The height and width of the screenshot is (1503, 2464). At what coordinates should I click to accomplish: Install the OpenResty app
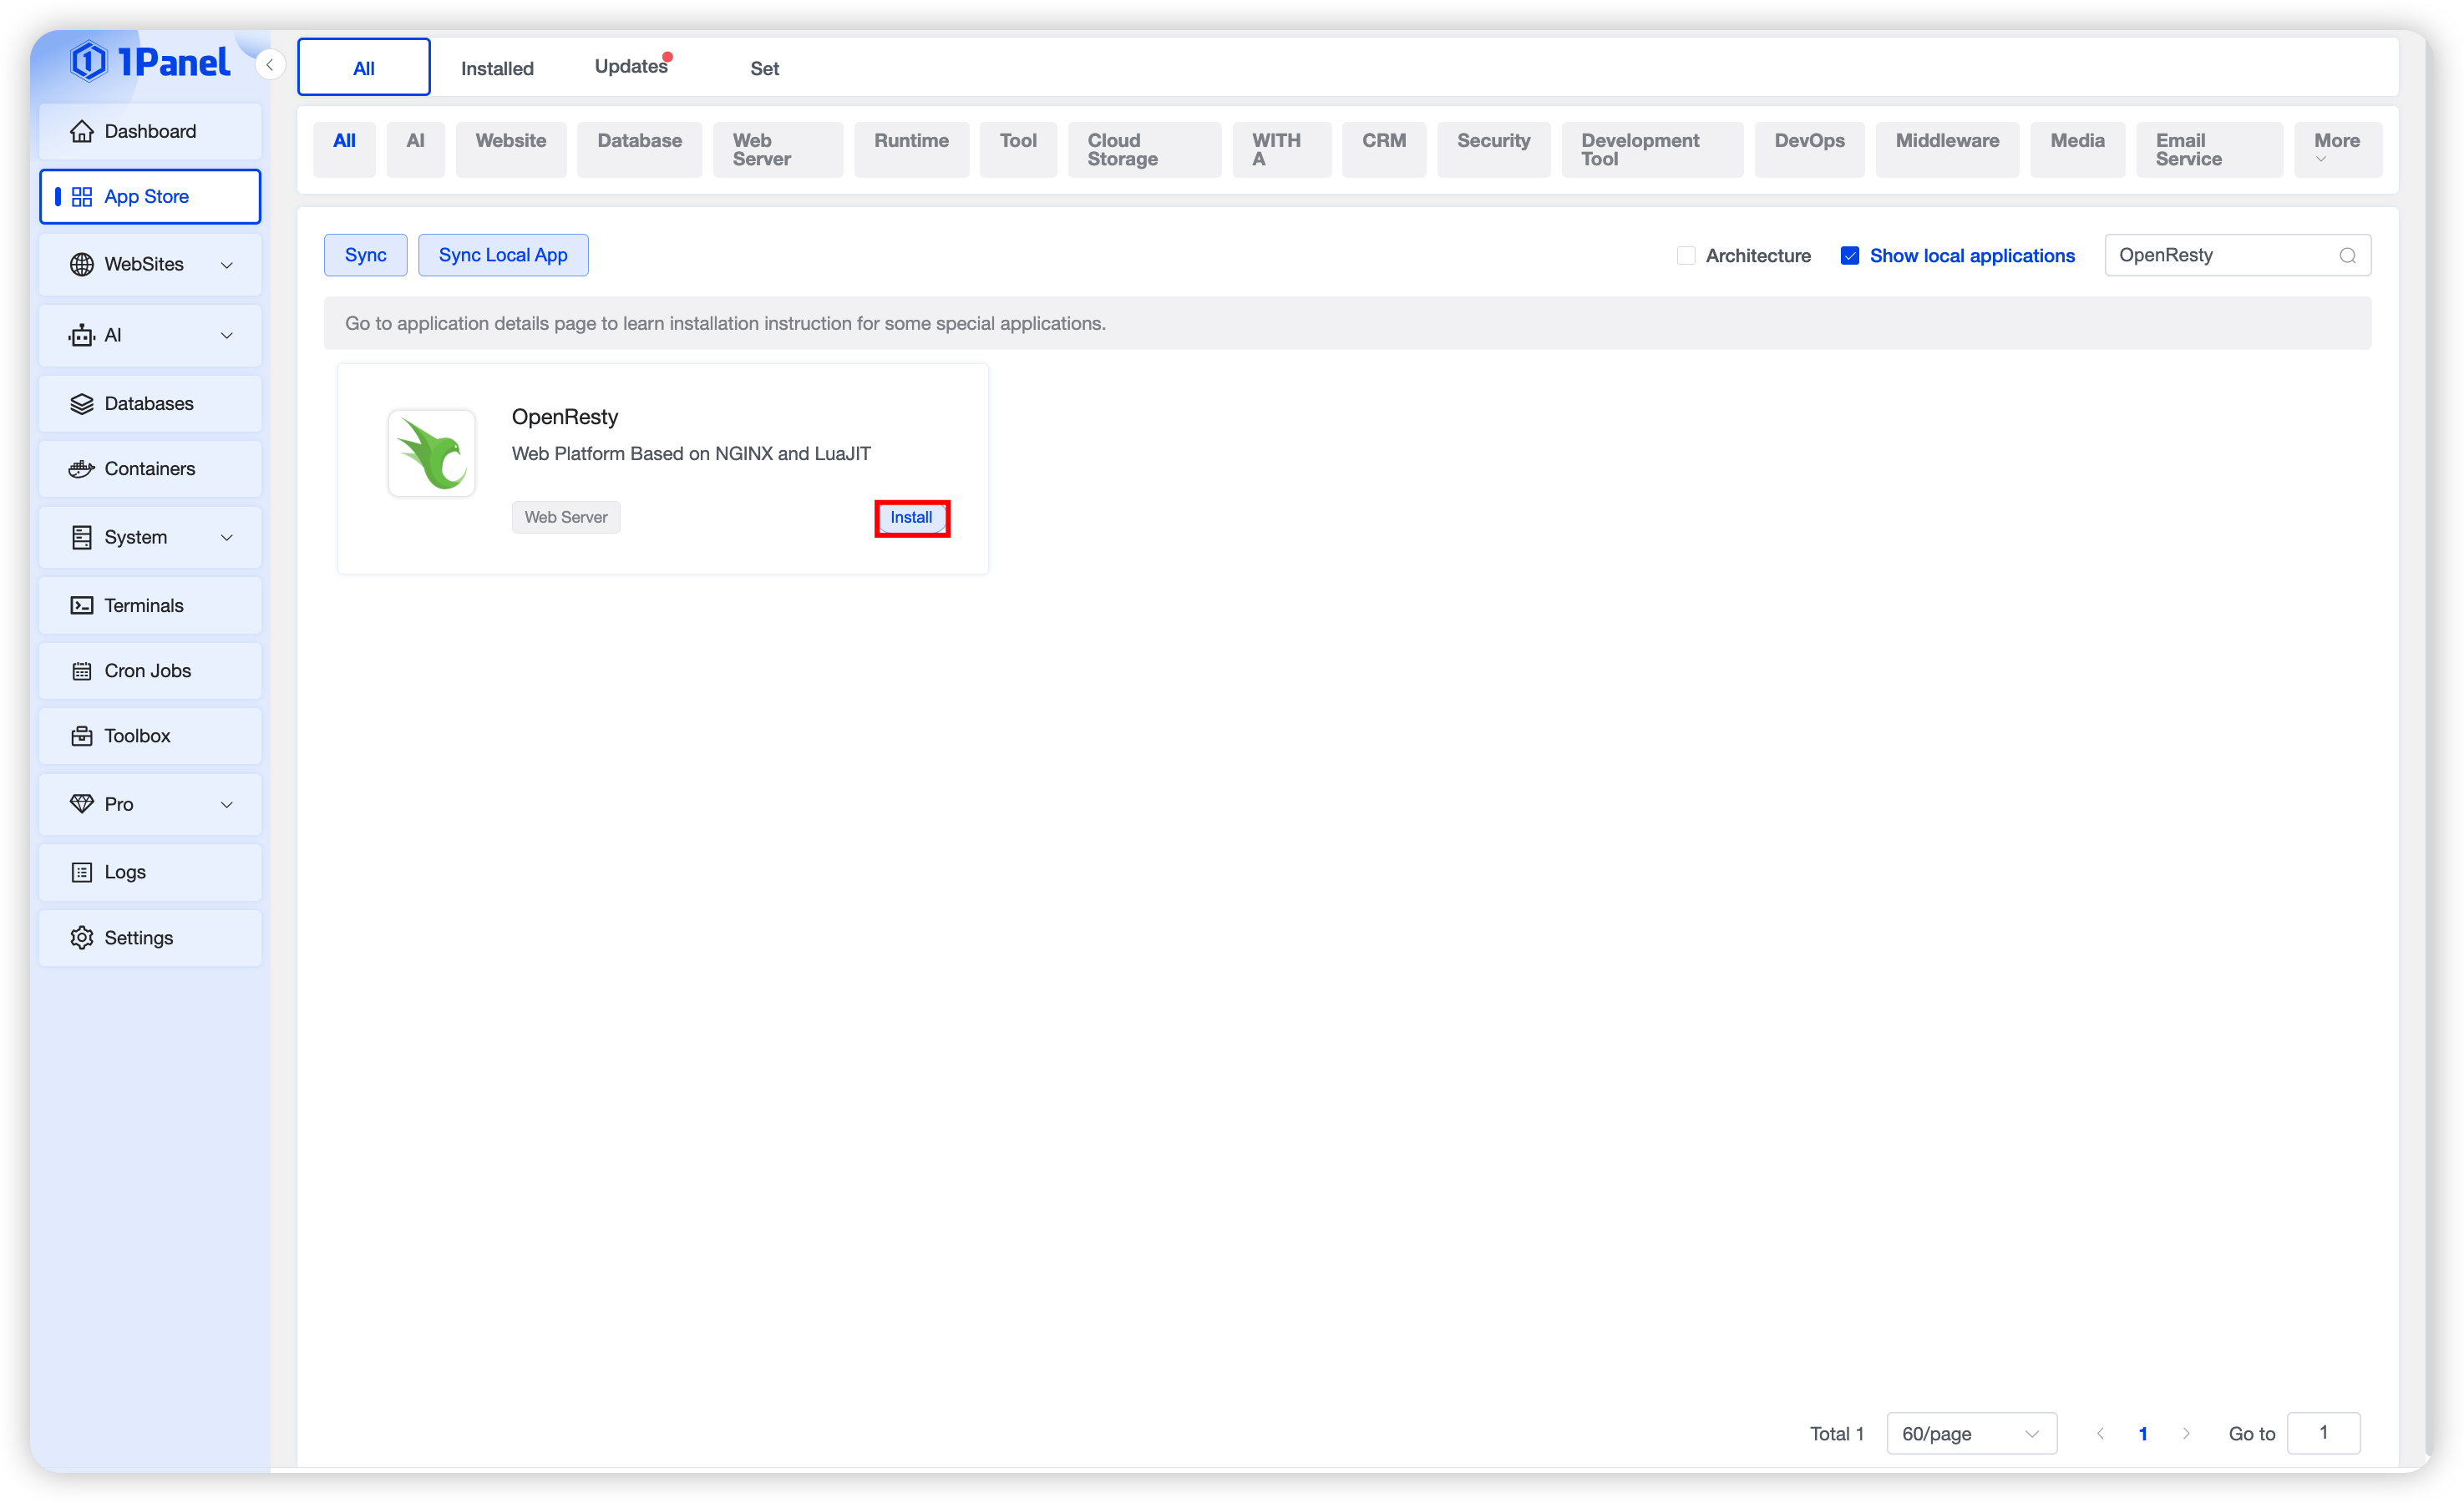(x=911, y=517)
